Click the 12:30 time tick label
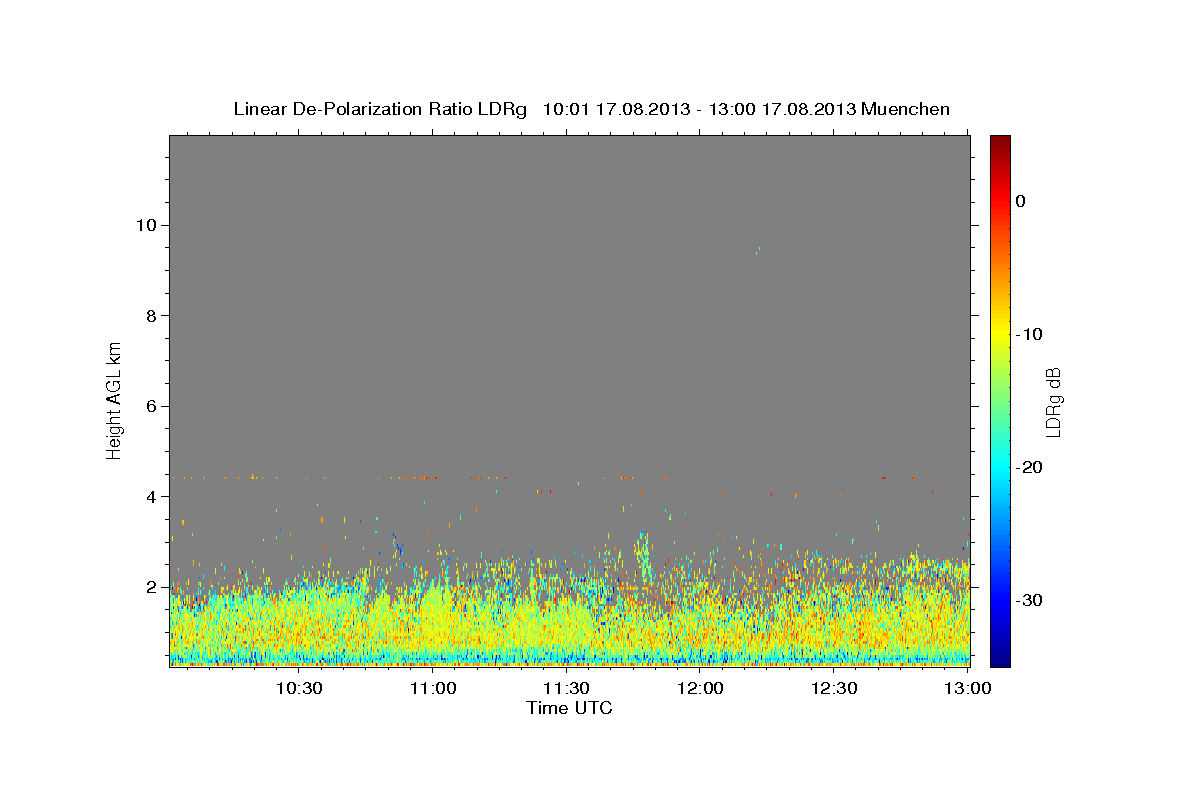The image size is (1200, 800). [x=835, y=688]
